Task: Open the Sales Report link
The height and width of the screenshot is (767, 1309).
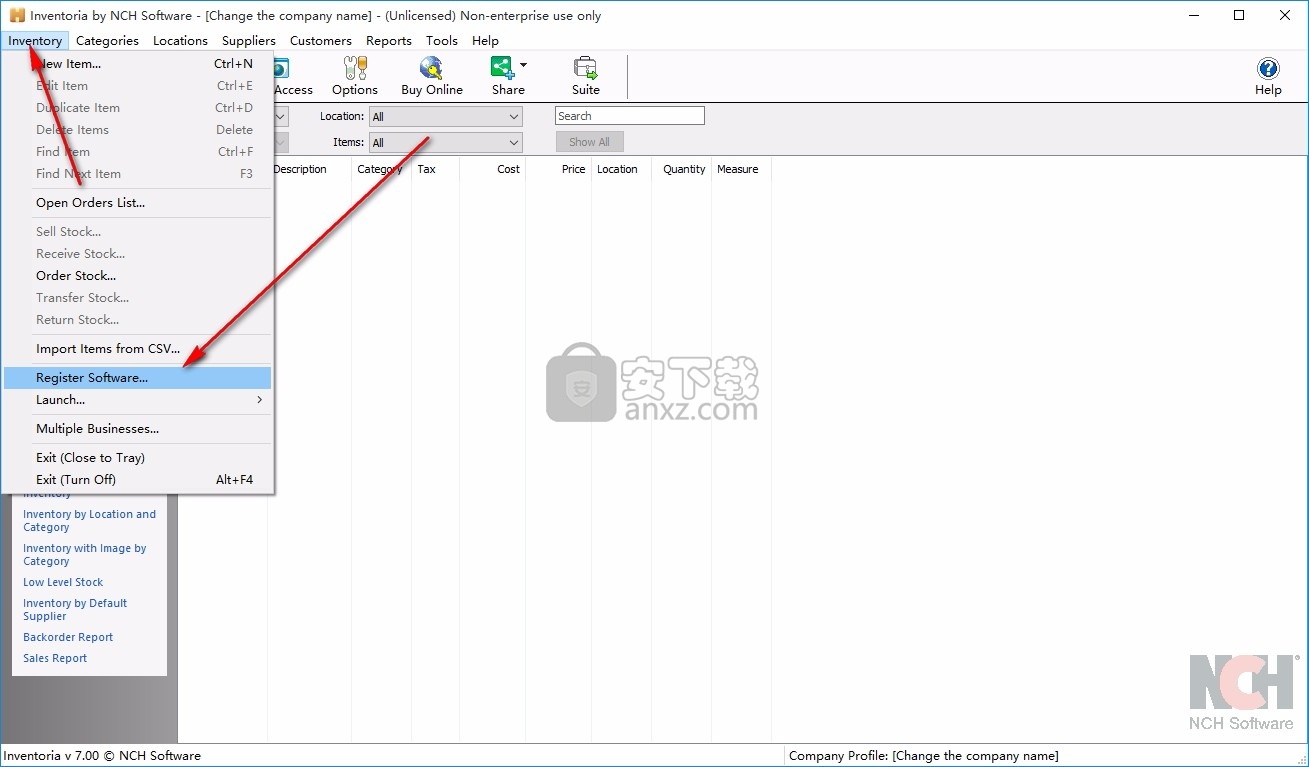Action: tap(55, 658)
